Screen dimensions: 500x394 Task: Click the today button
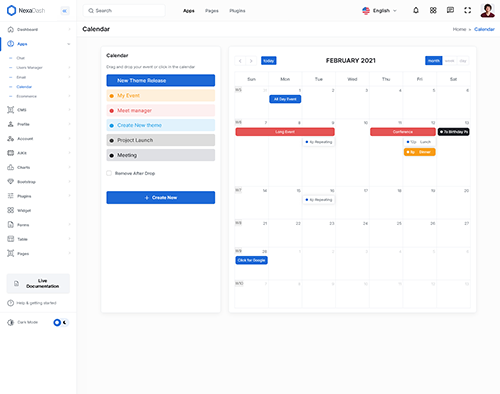[269, 61]
